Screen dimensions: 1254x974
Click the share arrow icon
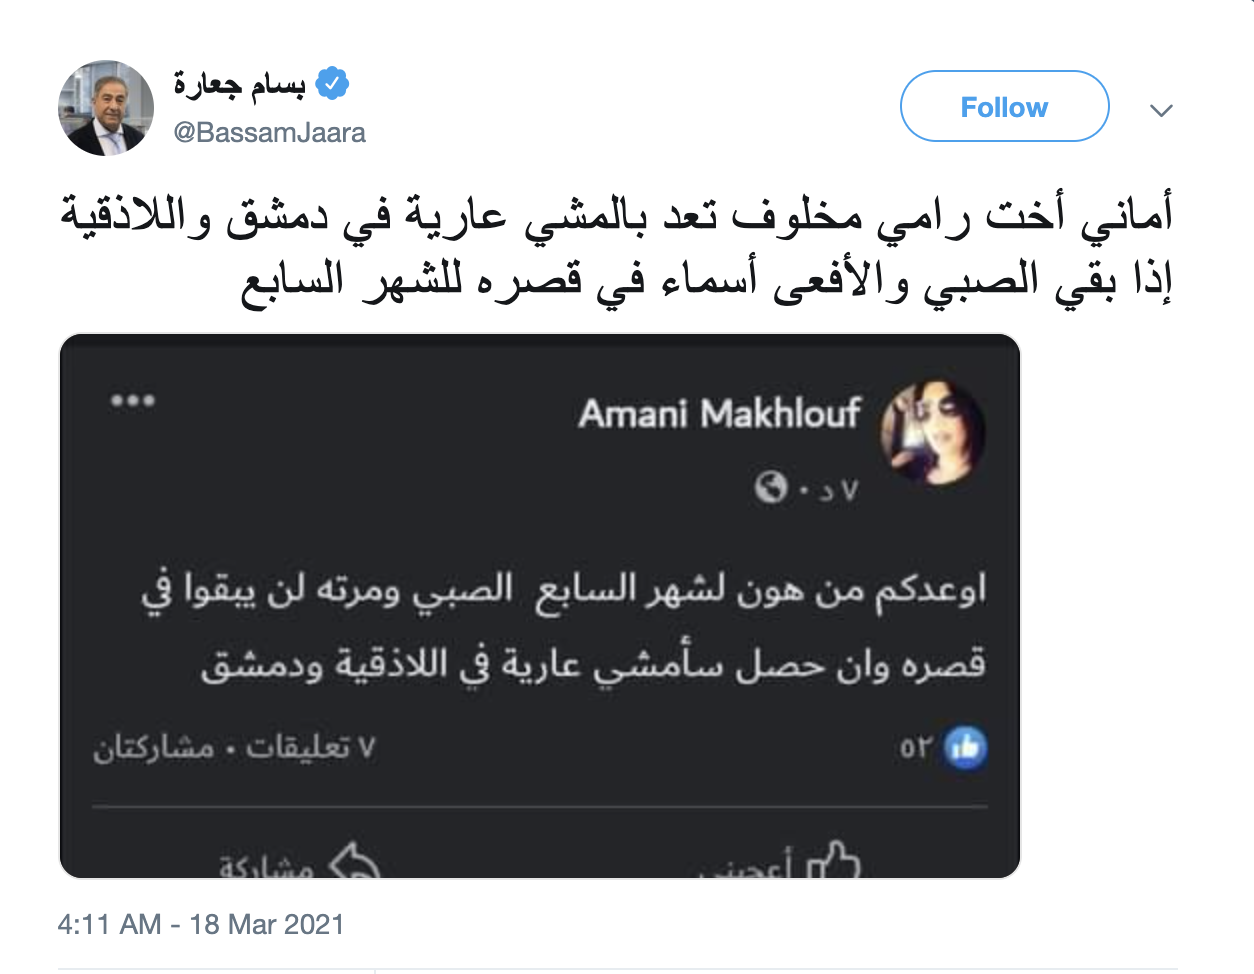pos(354,862)
